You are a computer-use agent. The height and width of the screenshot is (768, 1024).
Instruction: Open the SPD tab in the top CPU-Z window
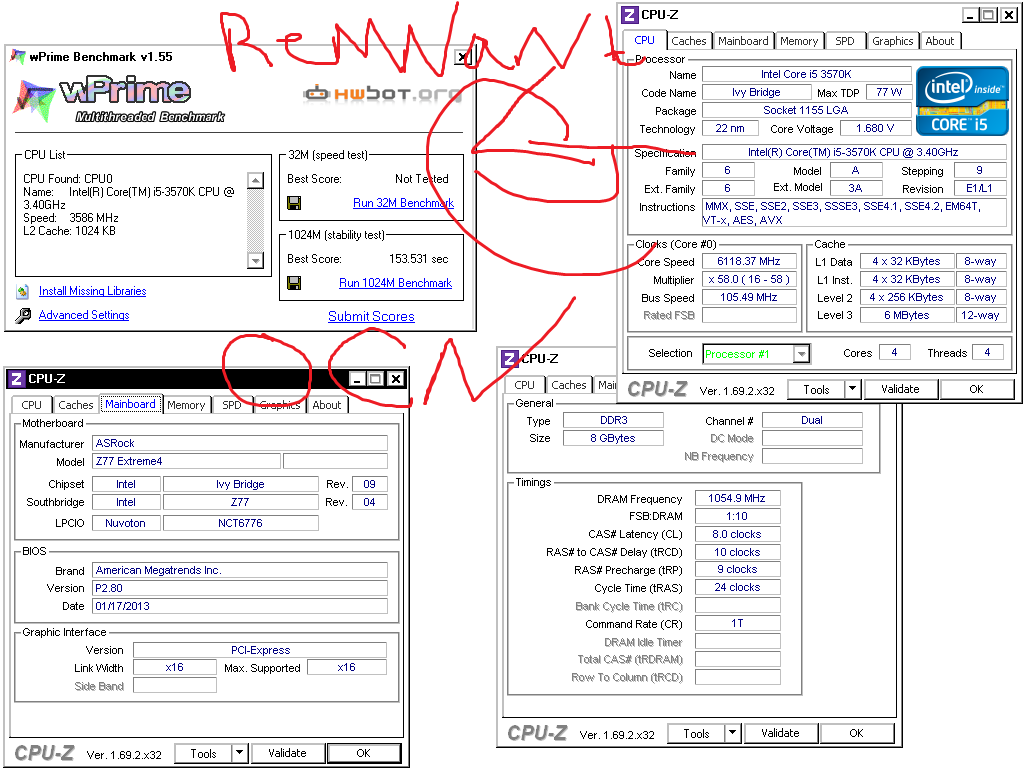click(844, 40)
